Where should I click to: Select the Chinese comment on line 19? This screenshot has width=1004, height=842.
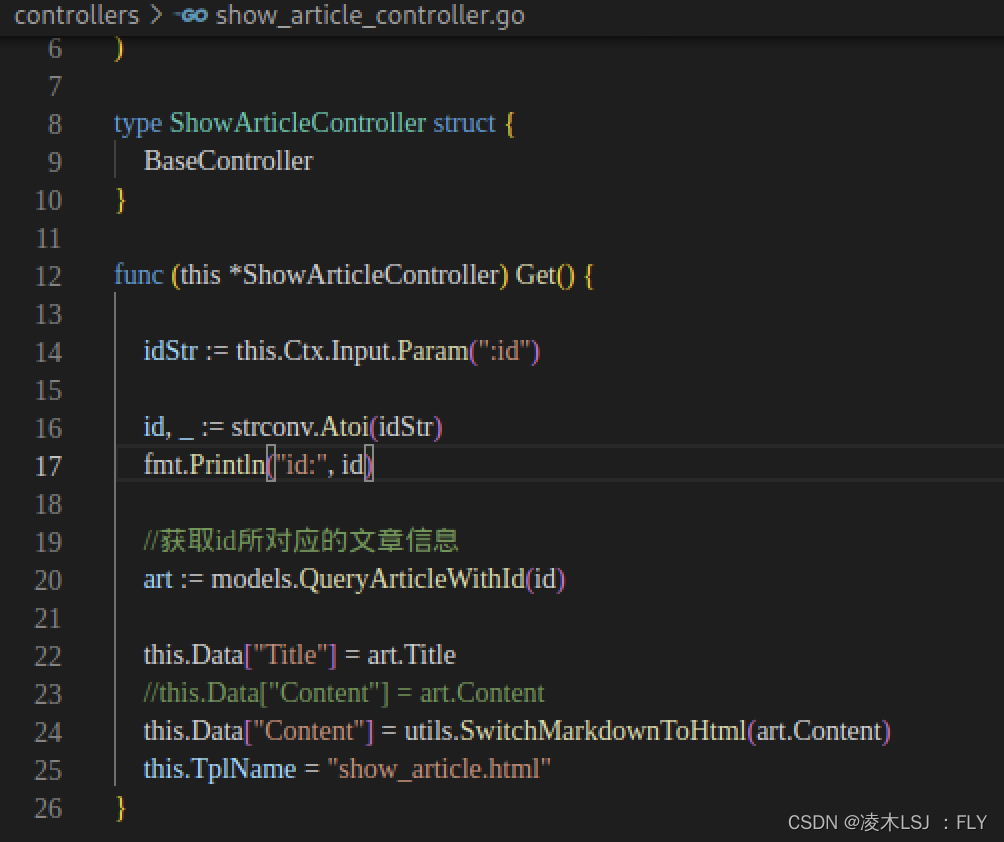pos(300,540)
